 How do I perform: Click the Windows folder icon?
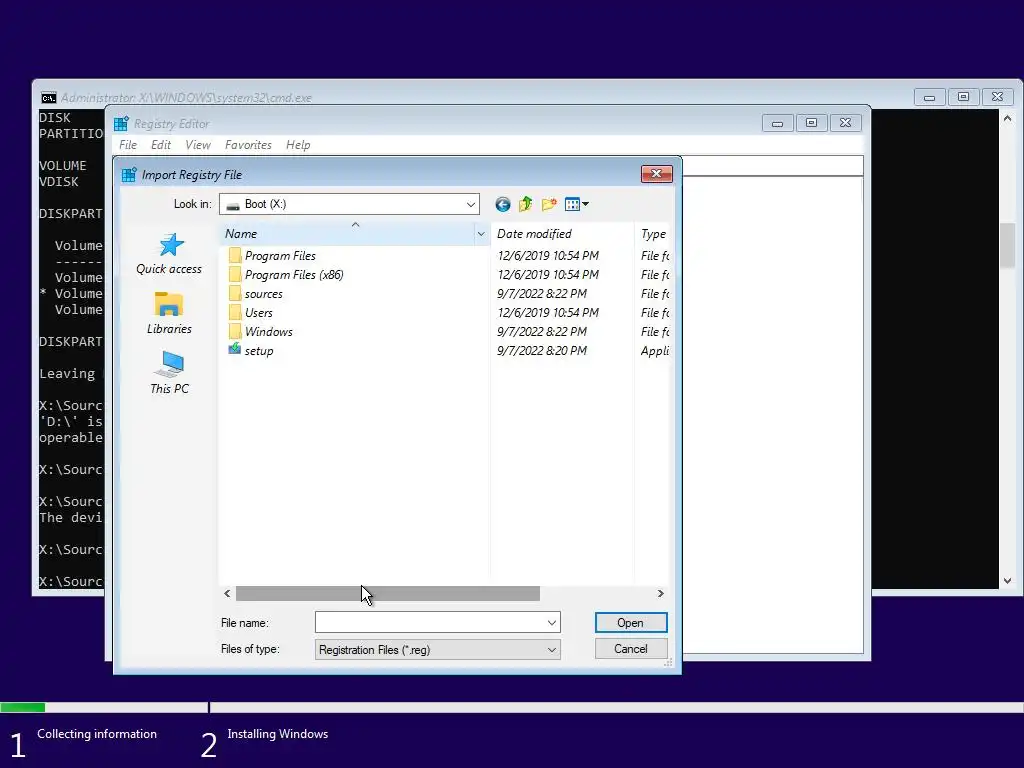(235, 331)
